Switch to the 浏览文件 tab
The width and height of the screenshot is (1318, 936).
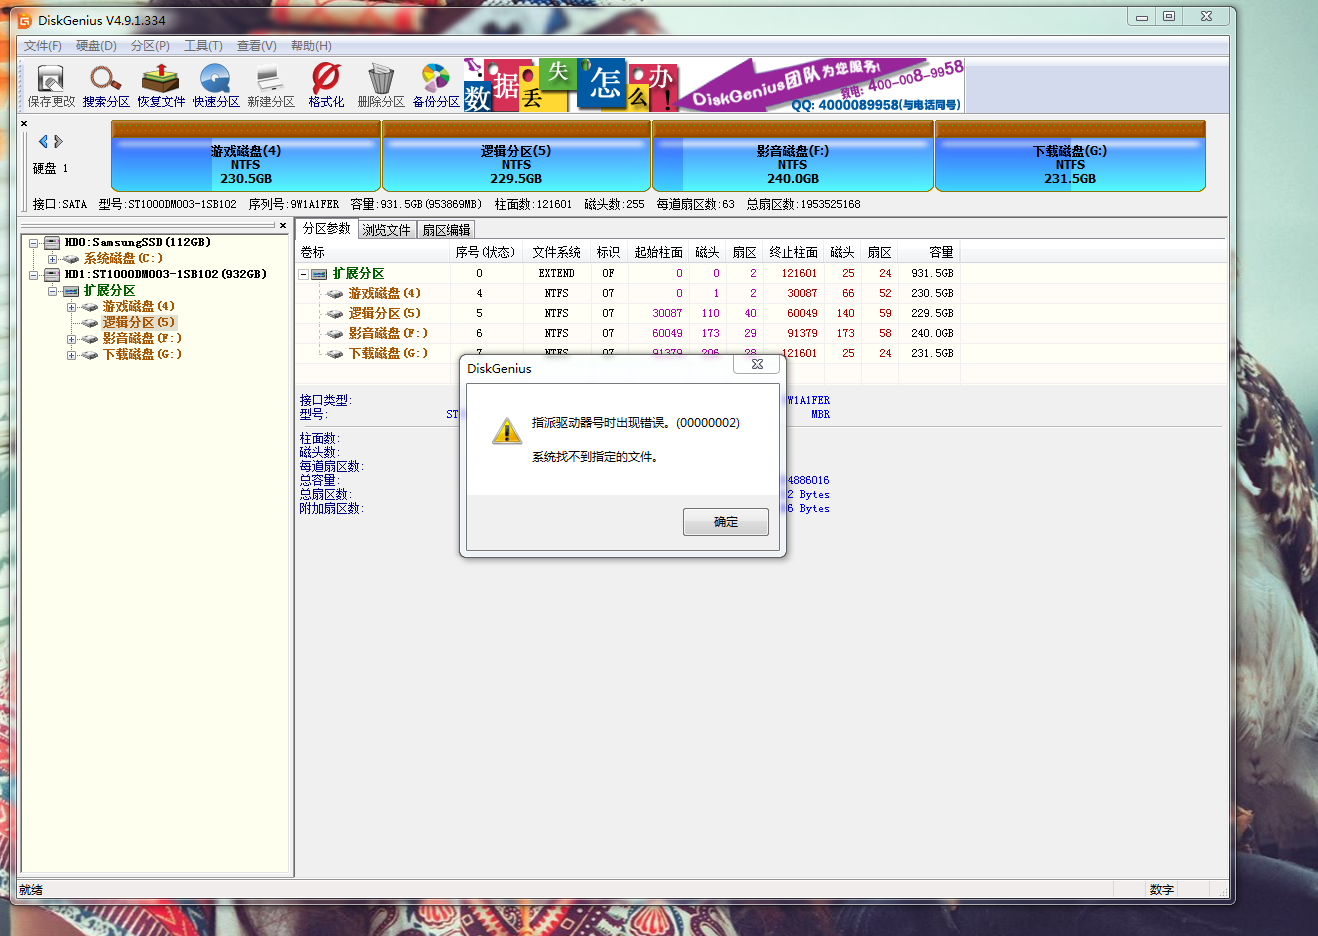pyautogui.click(x=387, y=230)
